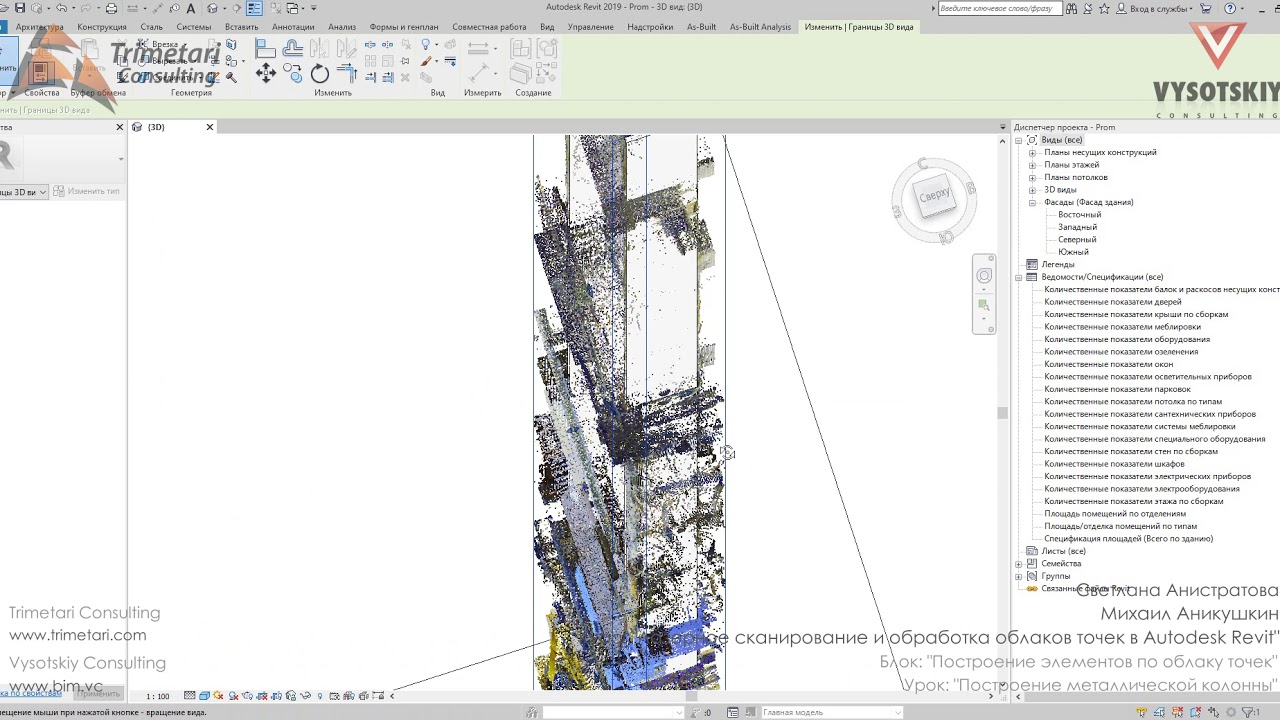Click the zoom region navigation icon
The width and height of the screenshot is (1280, 720).
tap(984, 305)
